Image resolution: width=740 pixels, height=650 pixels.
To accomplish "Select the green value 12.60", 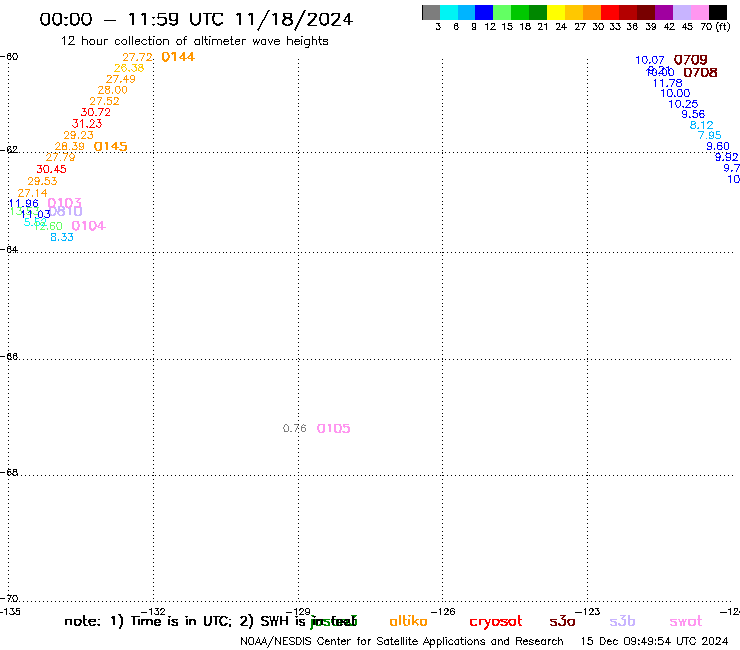I will 48,226.
